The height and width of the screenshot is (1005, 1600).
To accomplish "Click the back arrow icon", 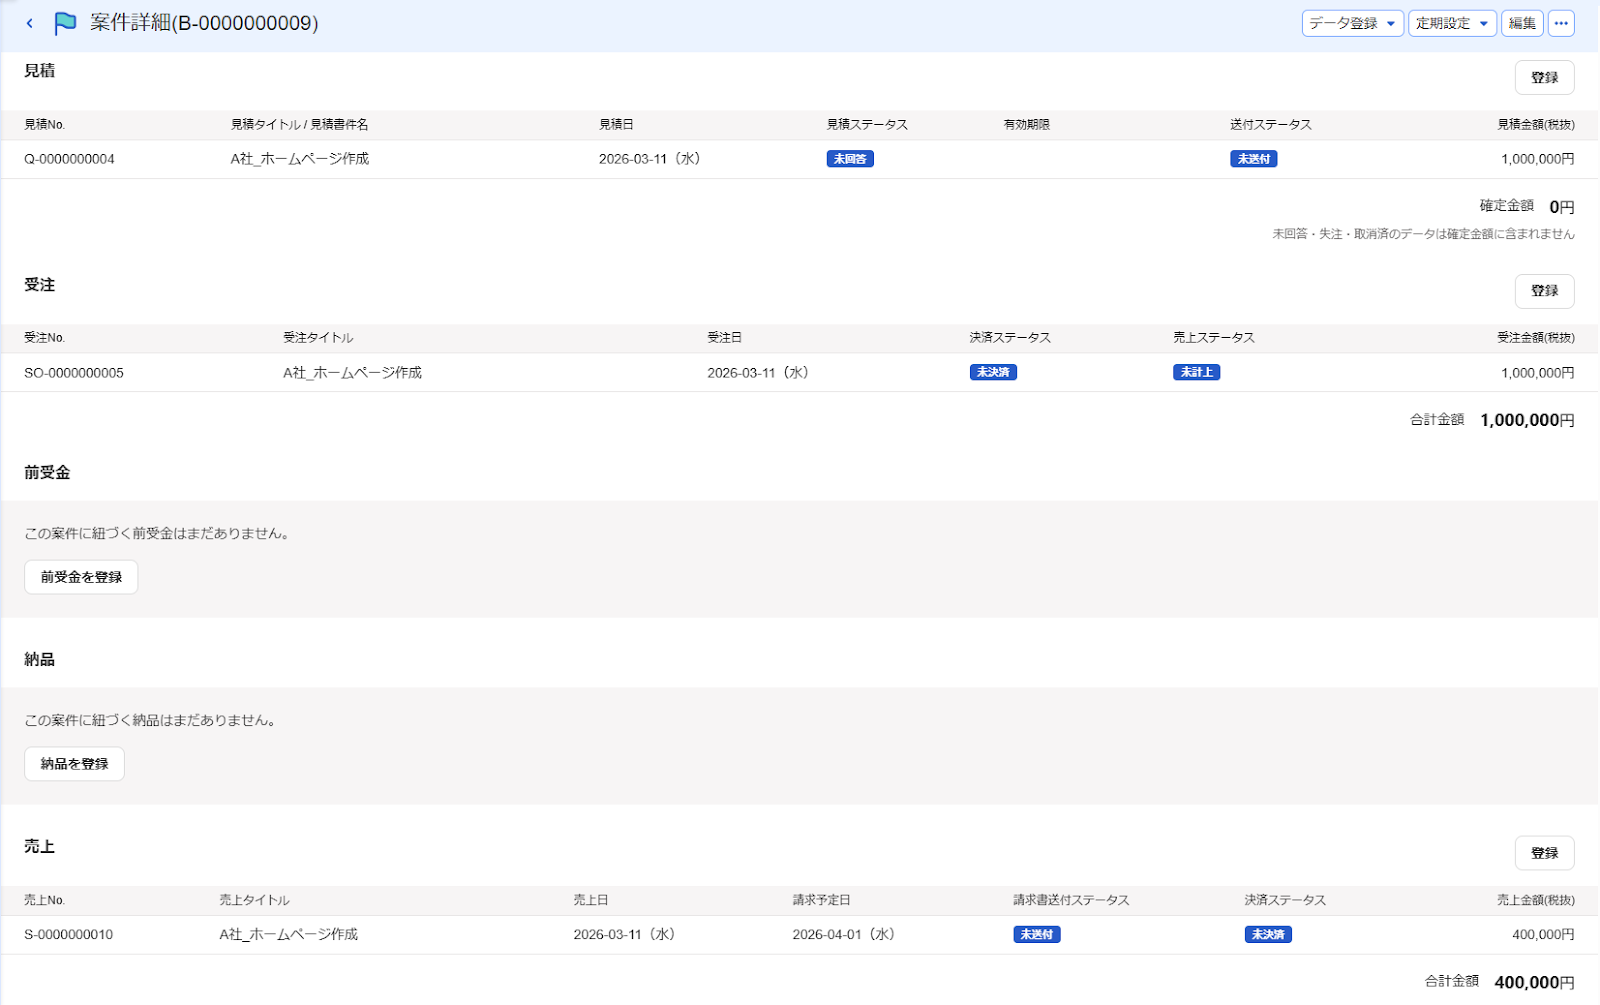I will coord(30,23).
